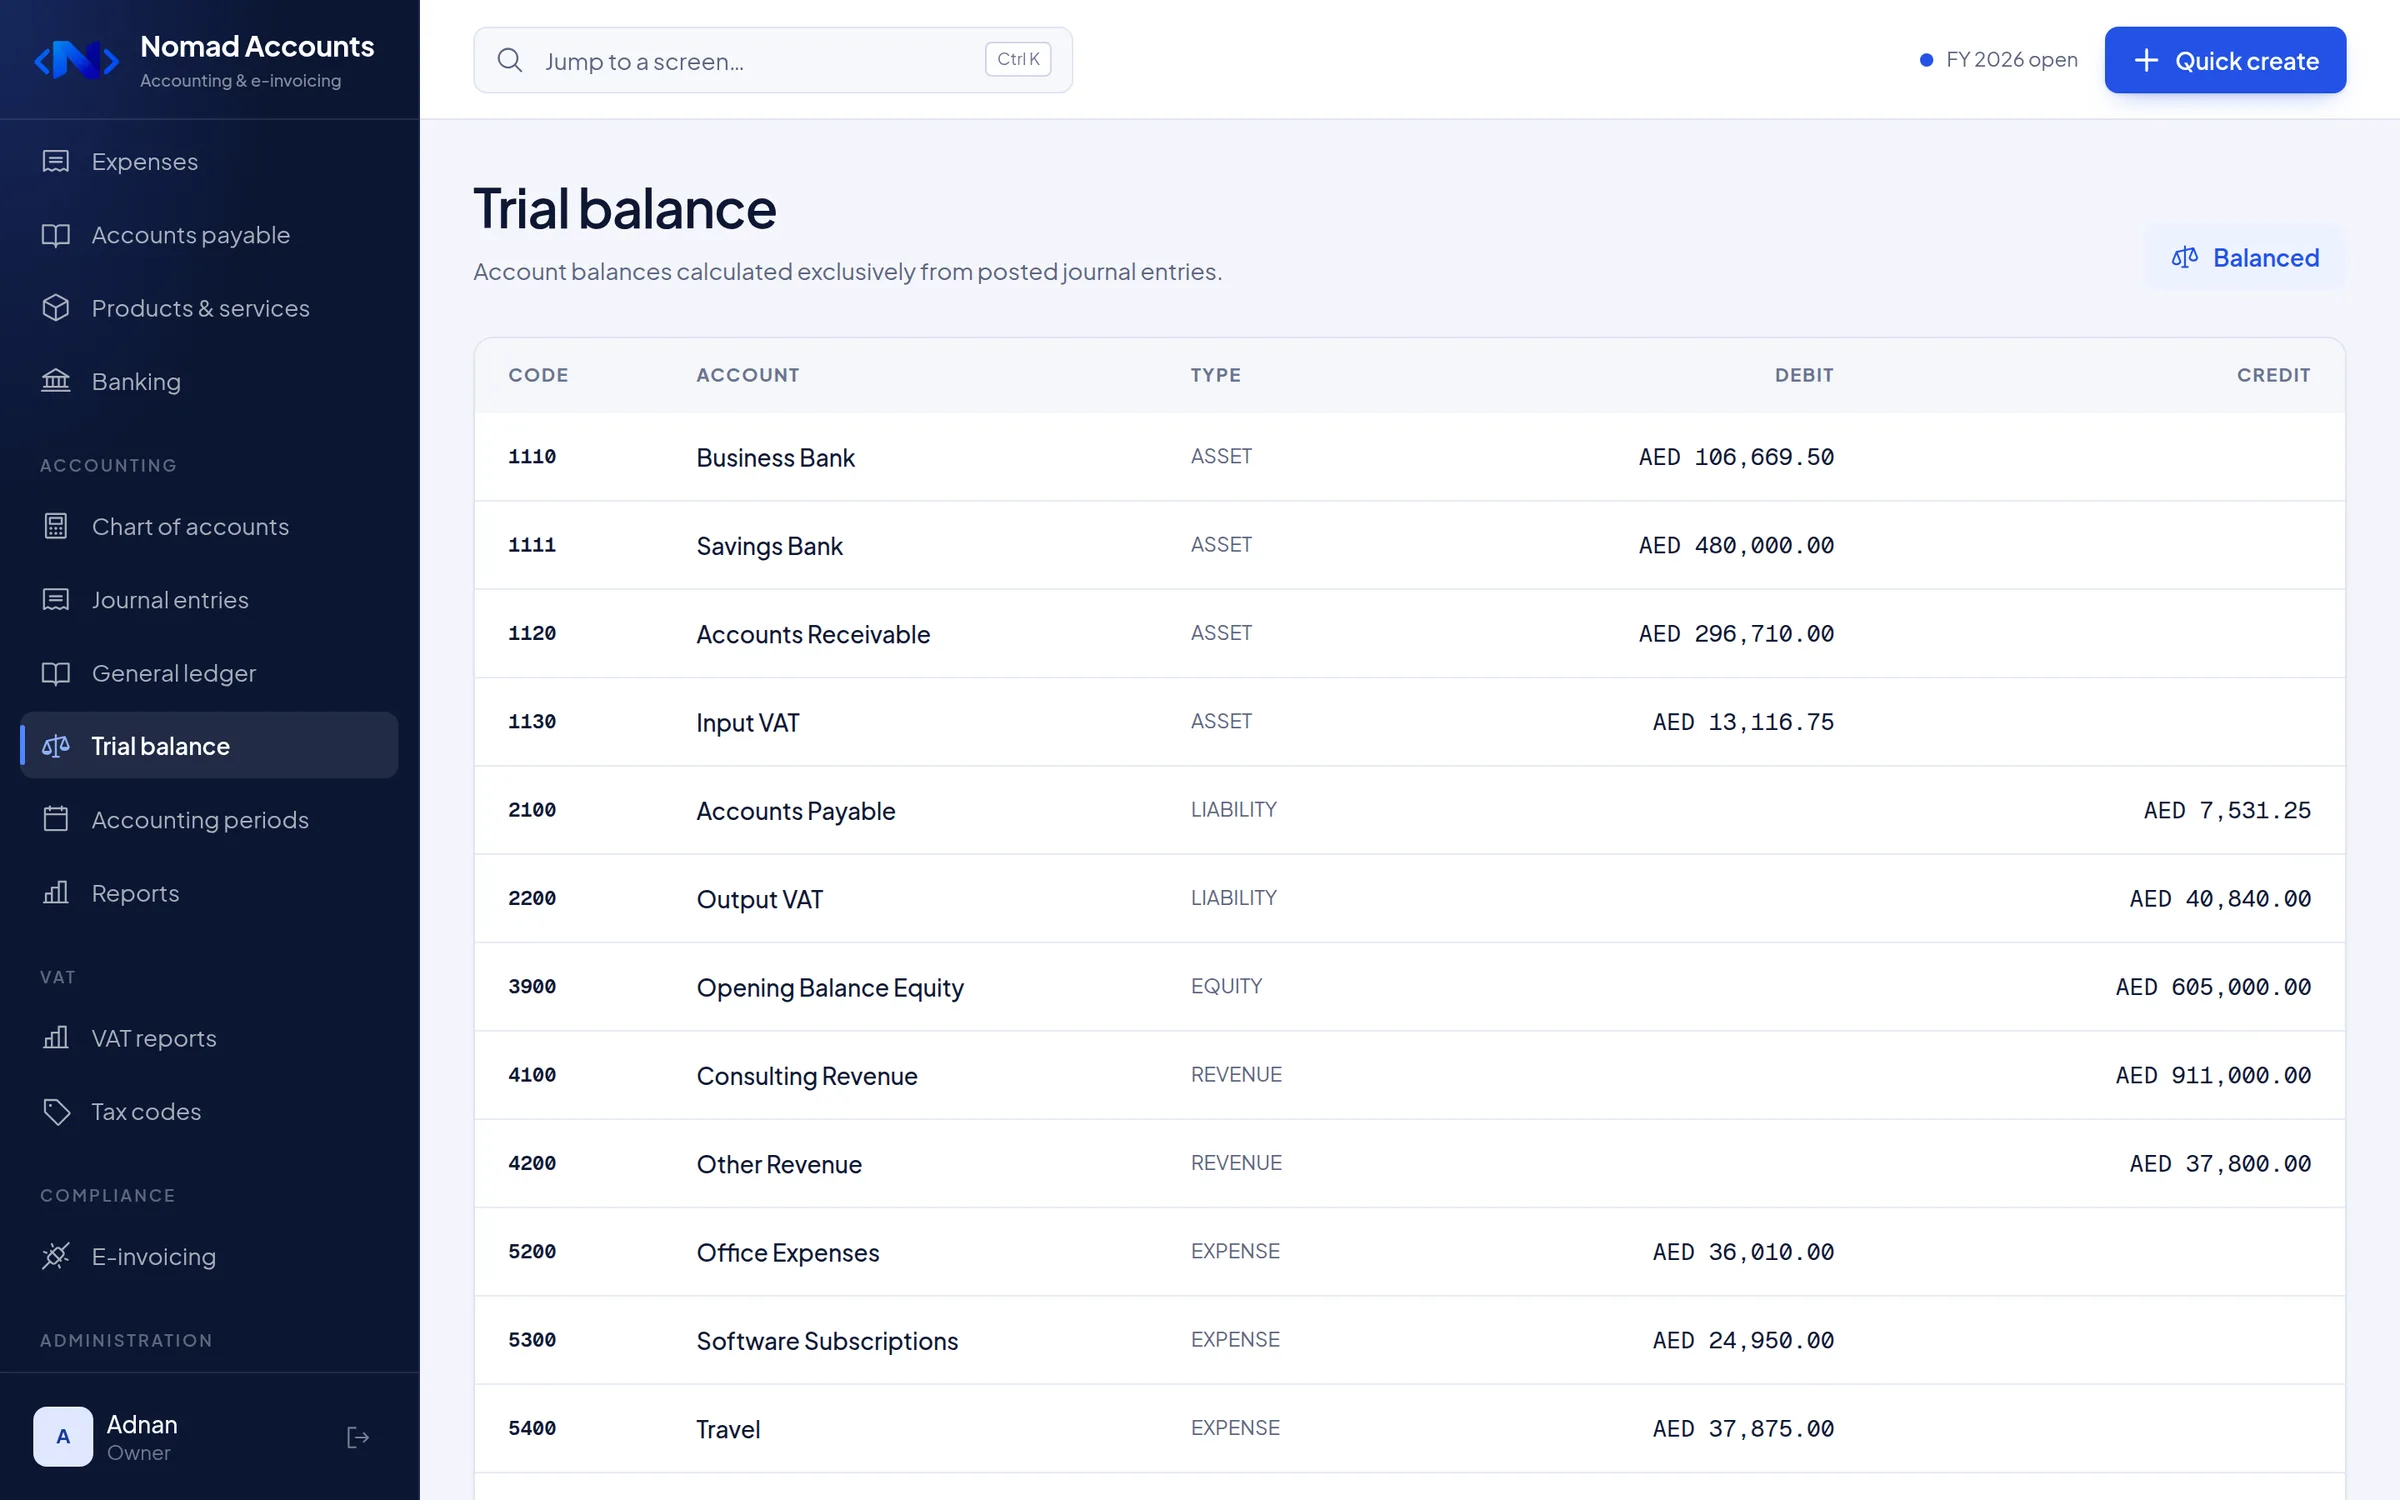Click the Consulting Revenue account

[806, 1076]
